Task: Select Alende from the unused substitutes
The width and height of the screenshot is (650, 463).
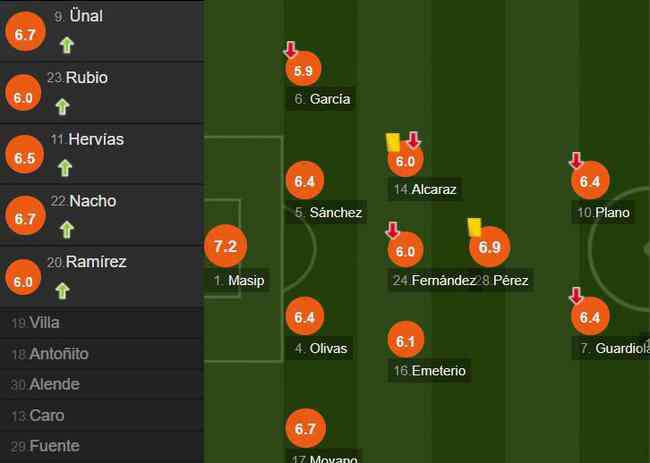Action: [101, 385]
